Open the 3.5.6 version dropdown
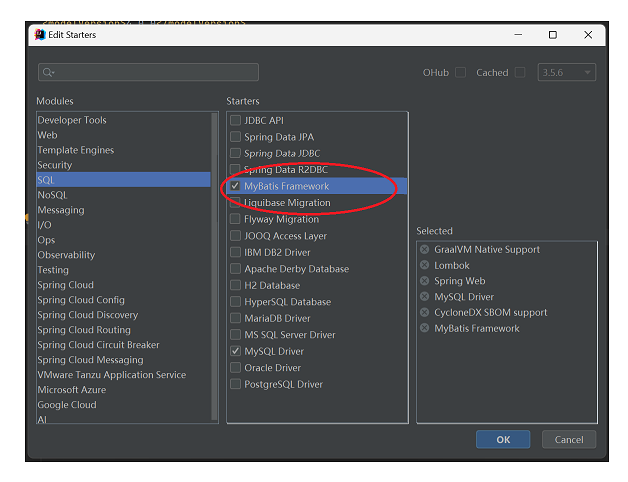The width and height of the screenshot is (628, 482). click(567, 73)
